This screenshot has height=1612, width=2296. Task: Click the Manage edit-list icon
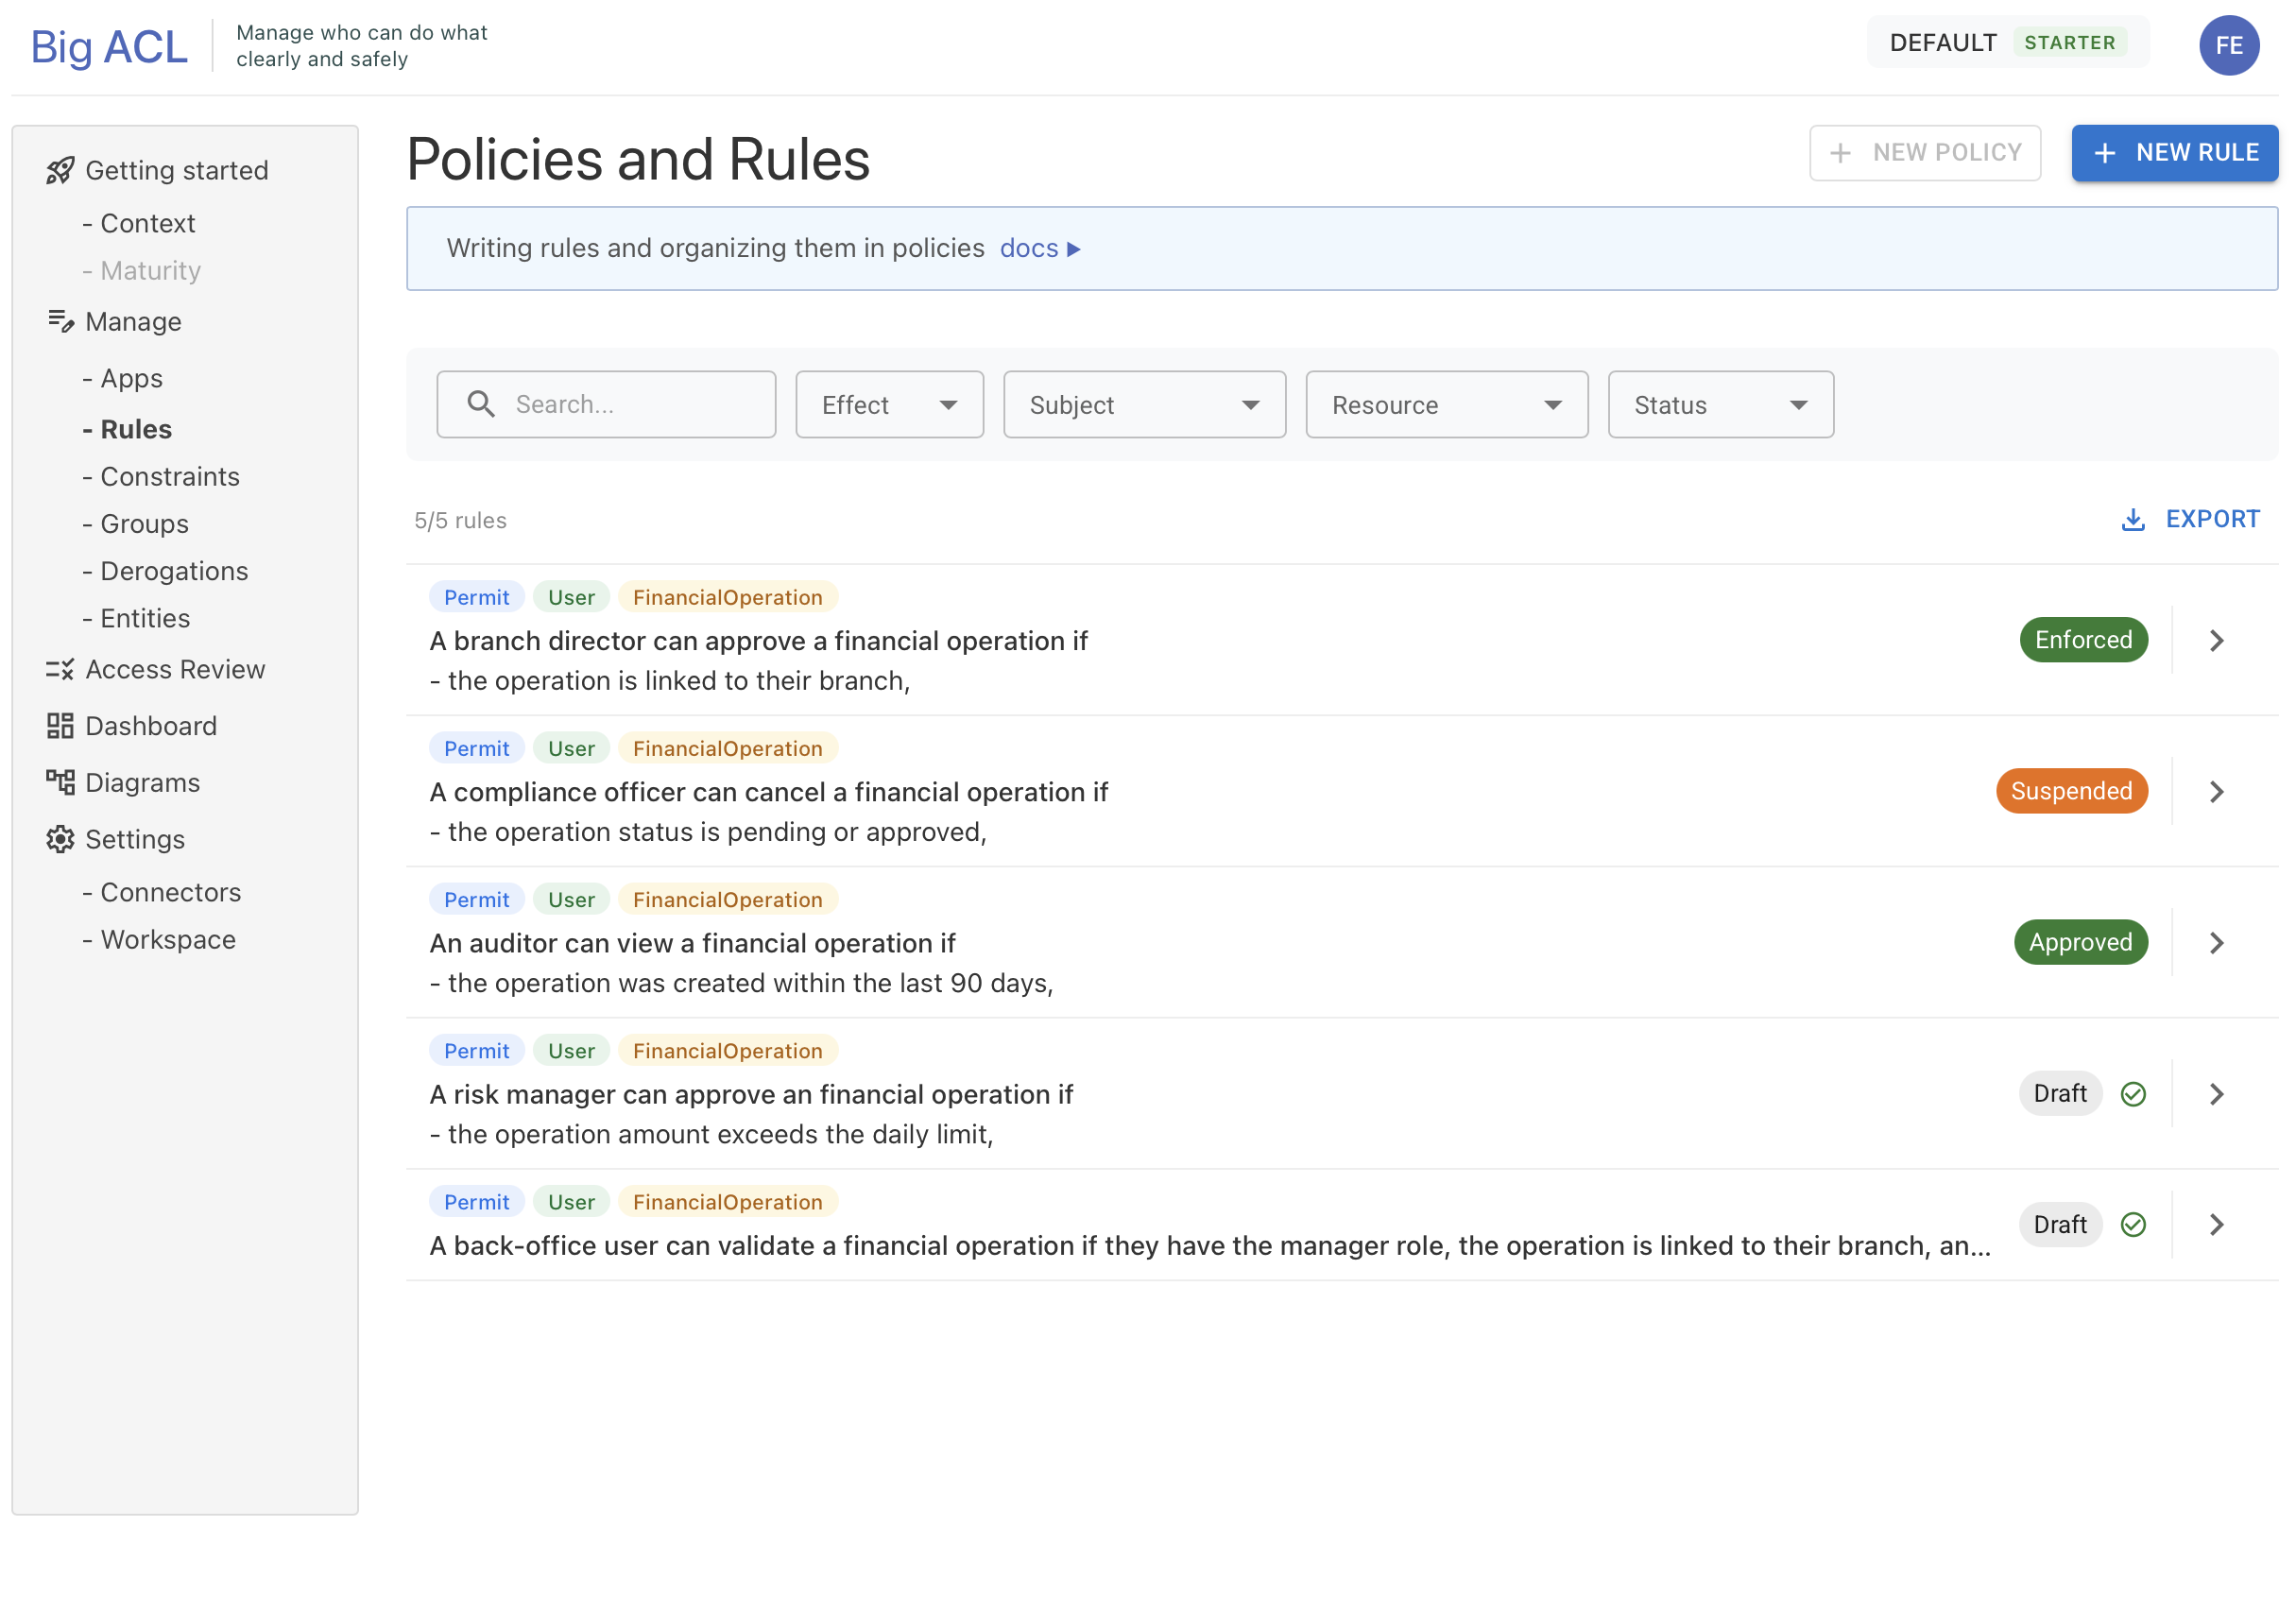(60, 322)
